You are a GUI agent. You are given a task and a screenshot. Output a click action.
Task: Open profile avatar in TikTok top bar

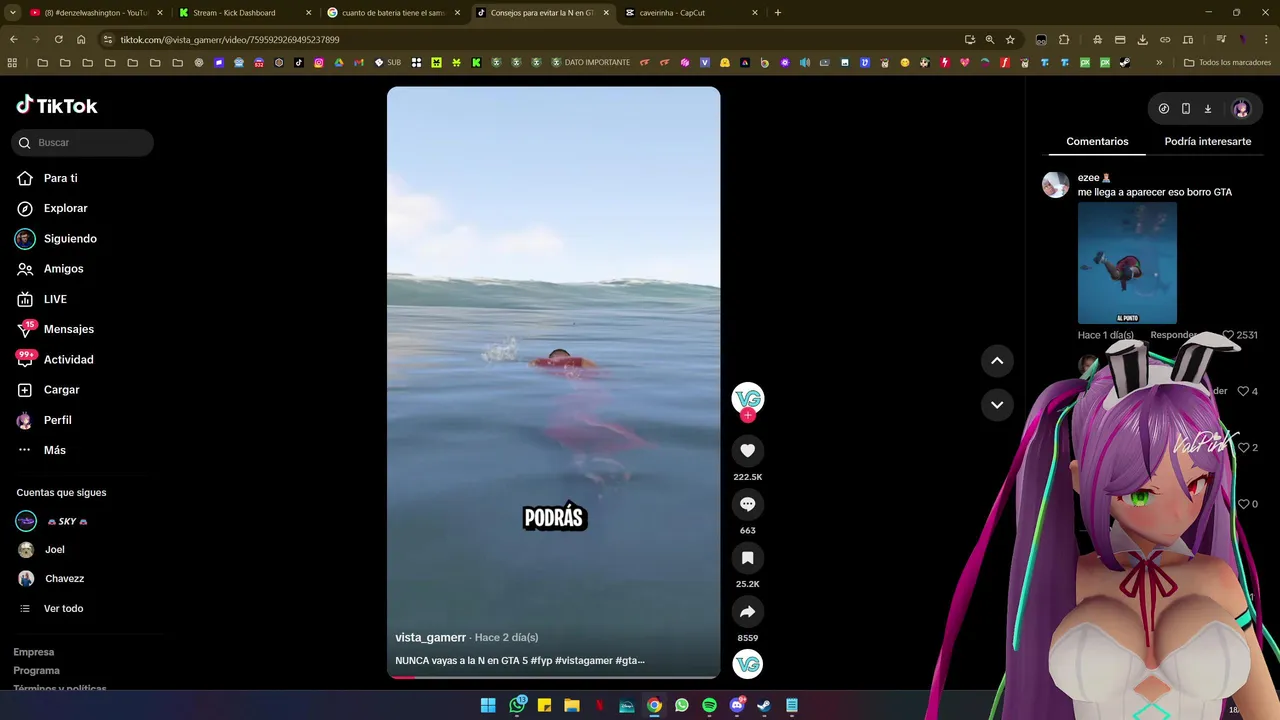click(1241, 109)
